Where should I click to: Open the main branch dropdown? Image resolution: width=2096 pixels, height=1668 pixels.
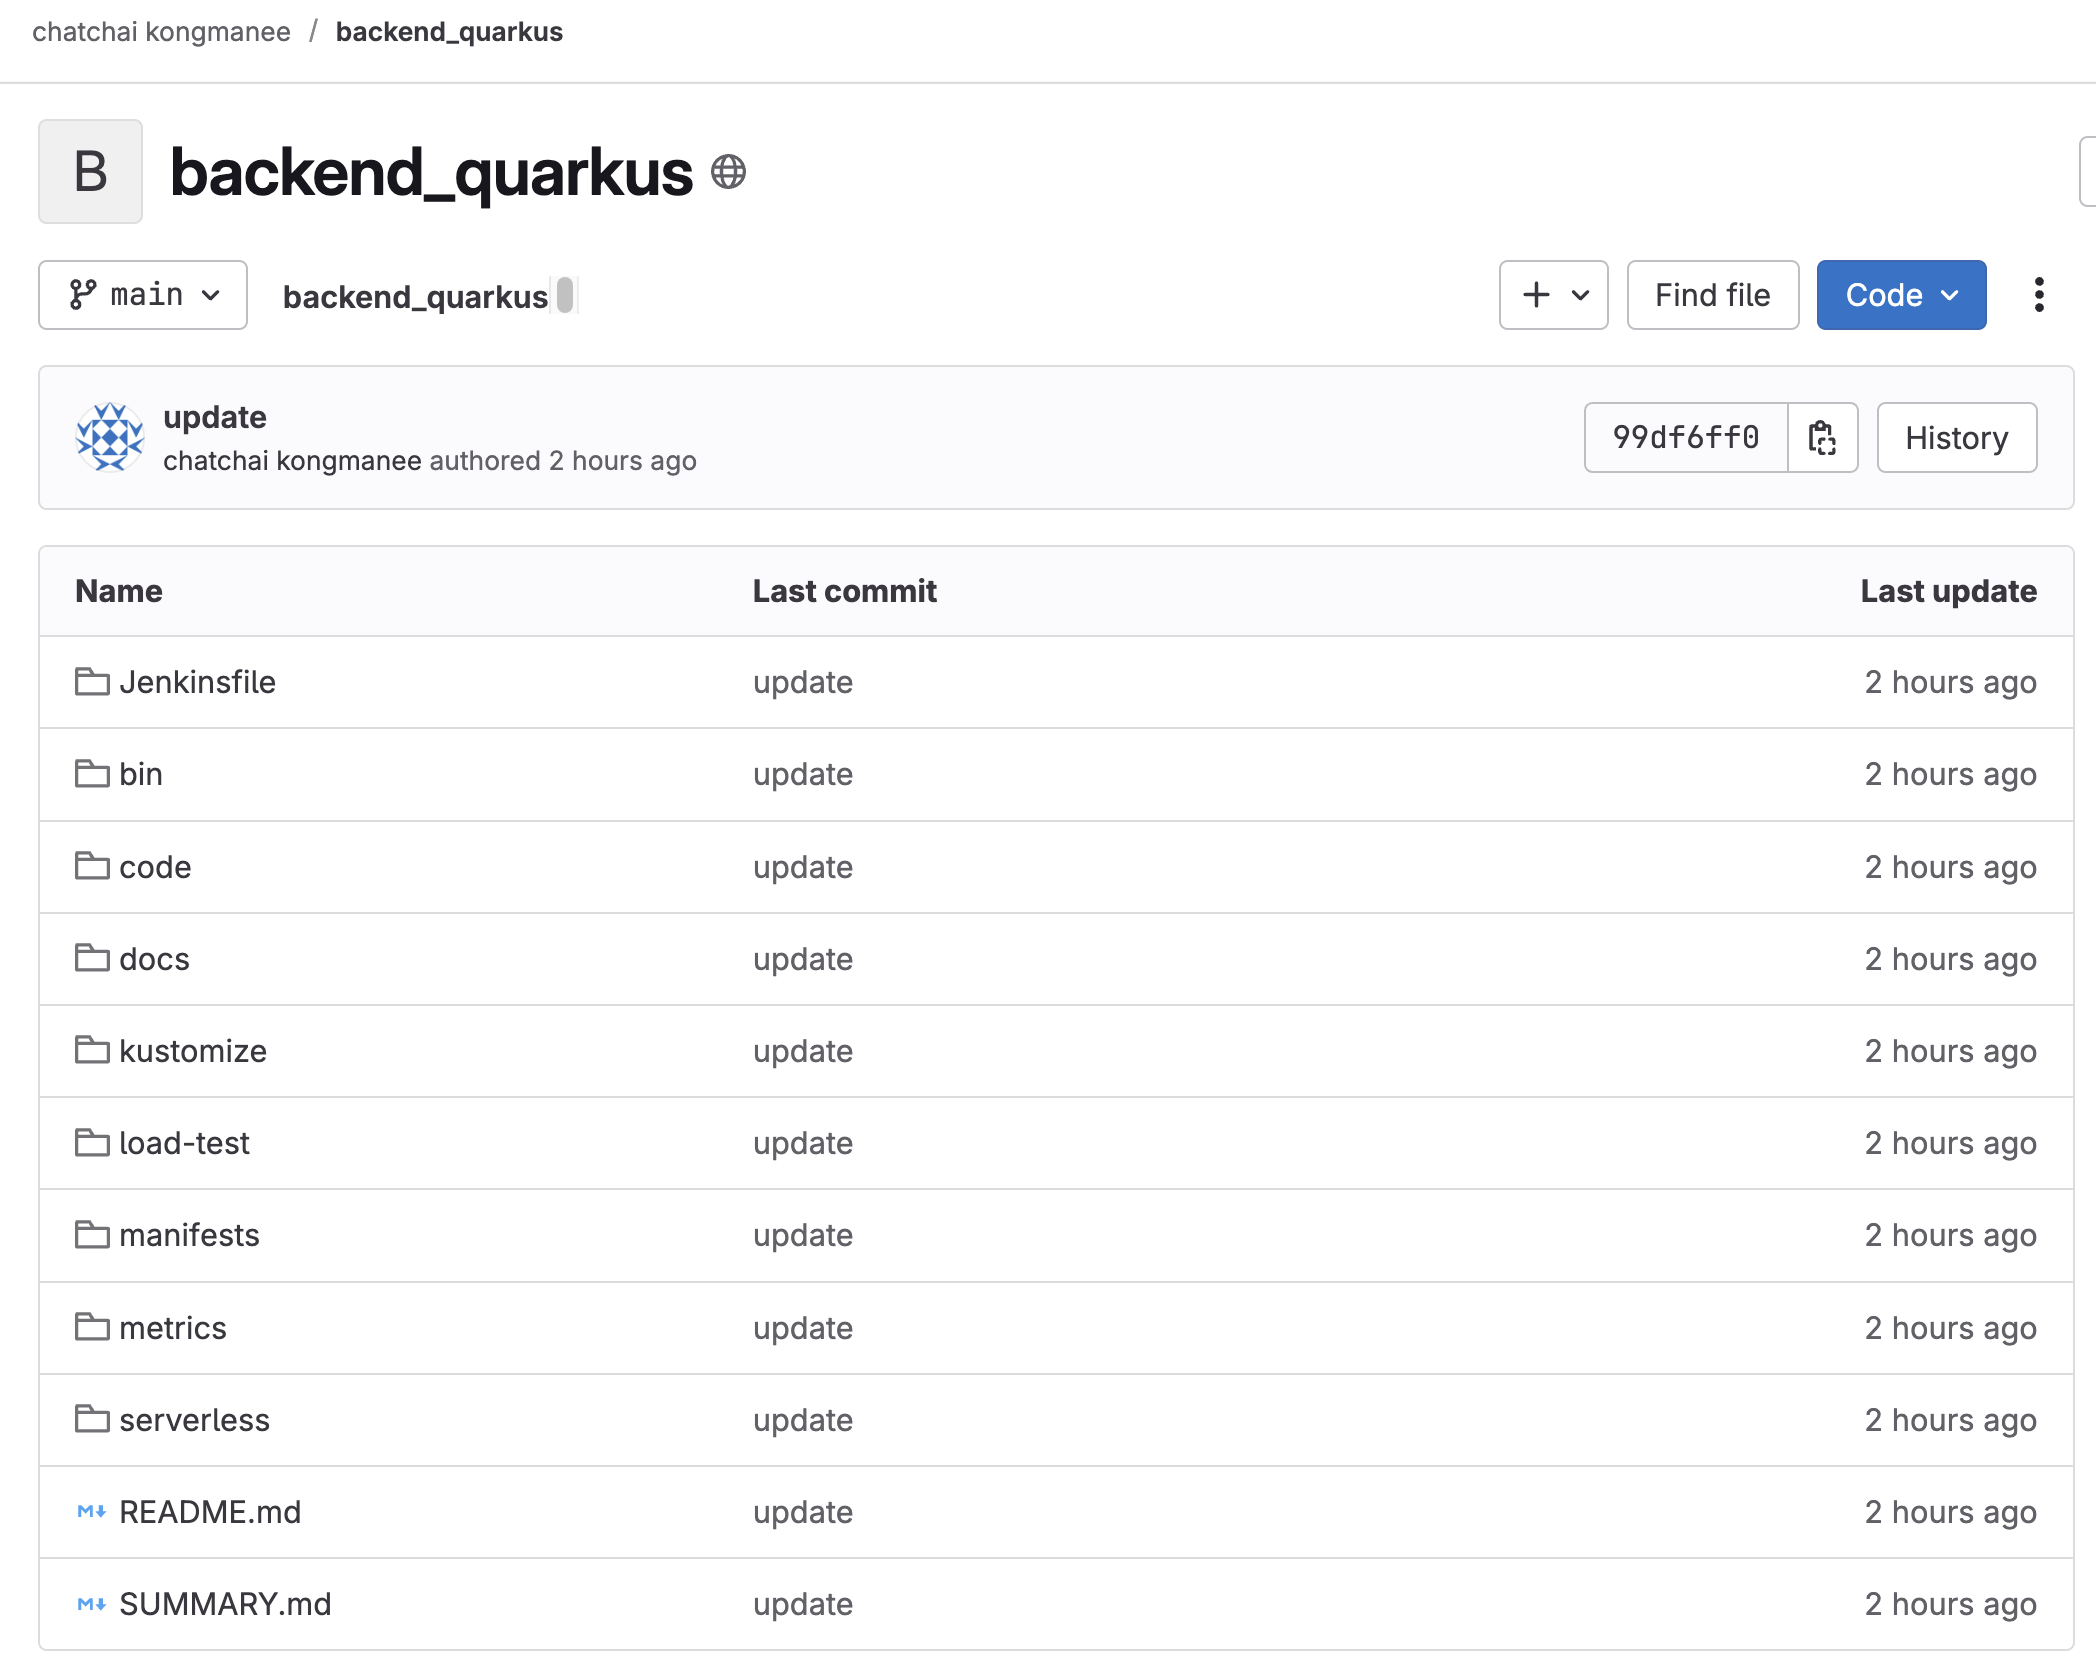(143, 295)
